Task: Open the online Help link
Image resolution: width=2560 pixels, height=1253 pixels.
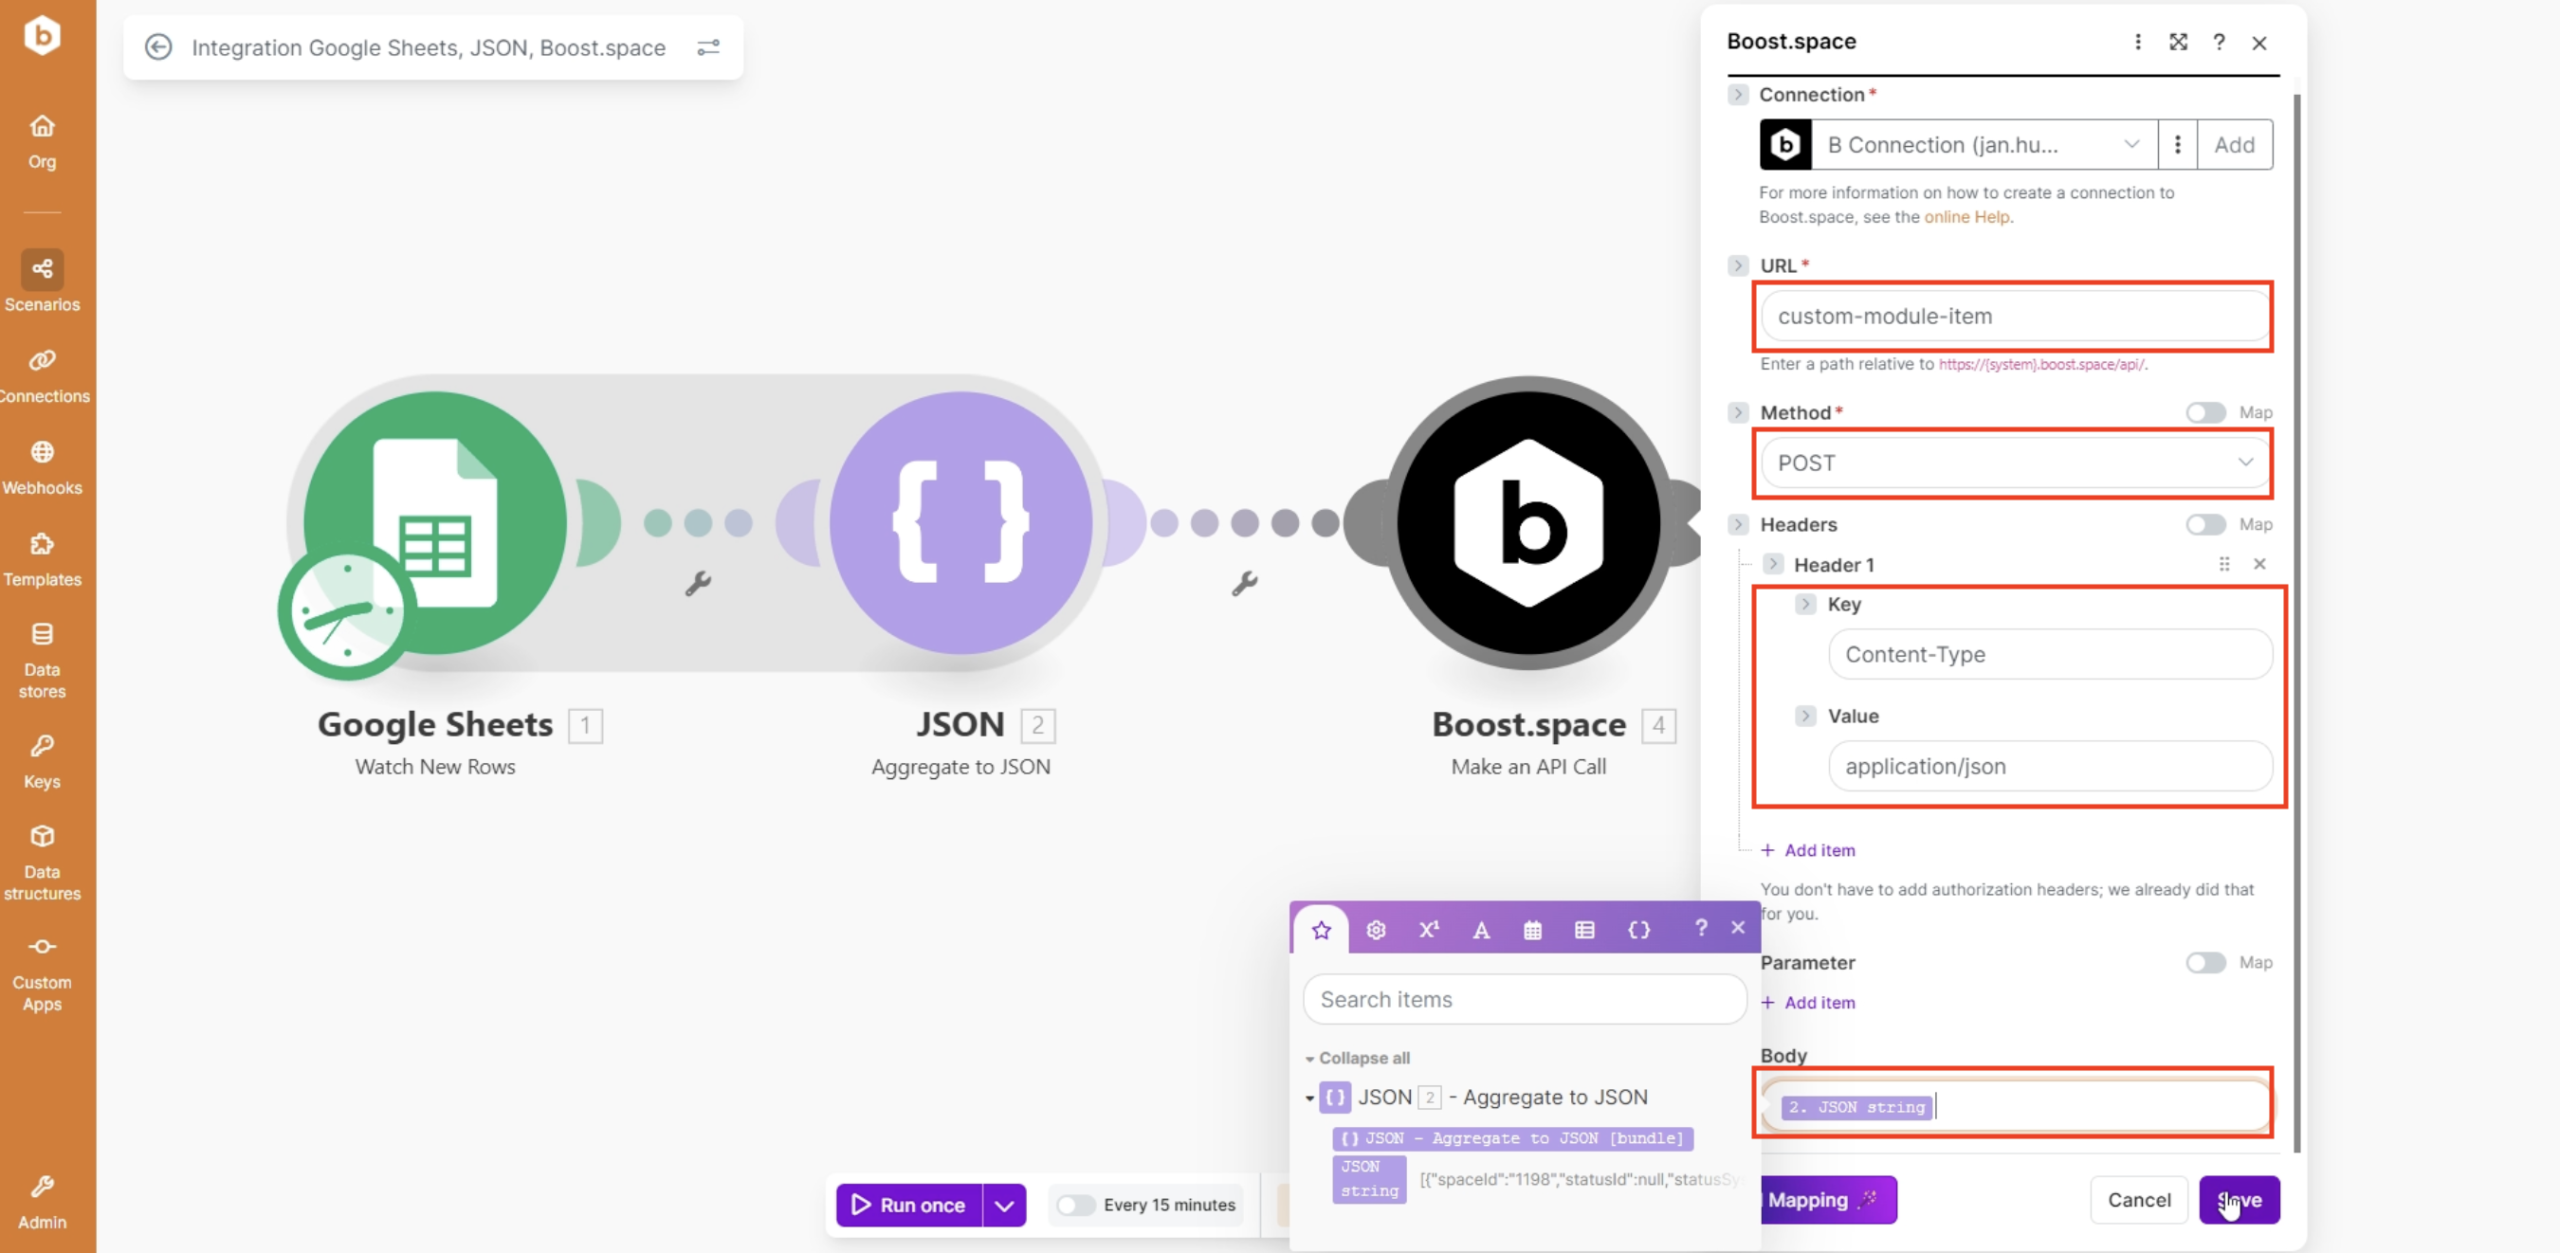Action: (x=1967, y=217)
